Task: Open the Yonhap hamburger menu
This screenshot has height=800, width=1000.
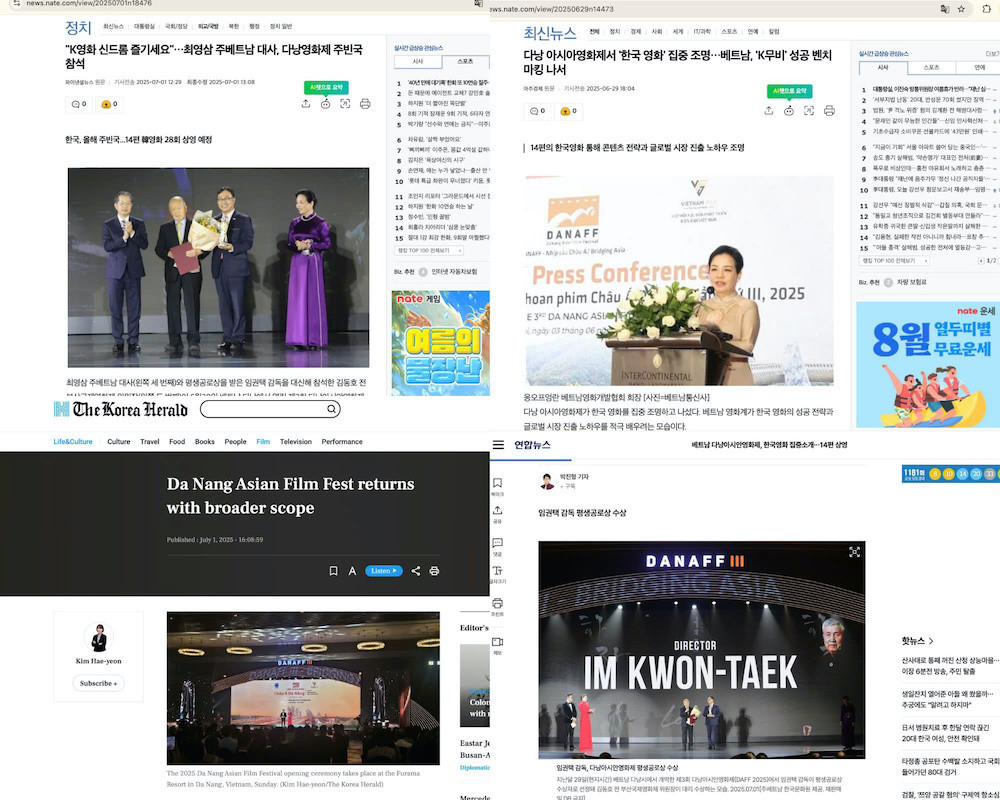Action: pyautogui.click(x=498, y=444)
